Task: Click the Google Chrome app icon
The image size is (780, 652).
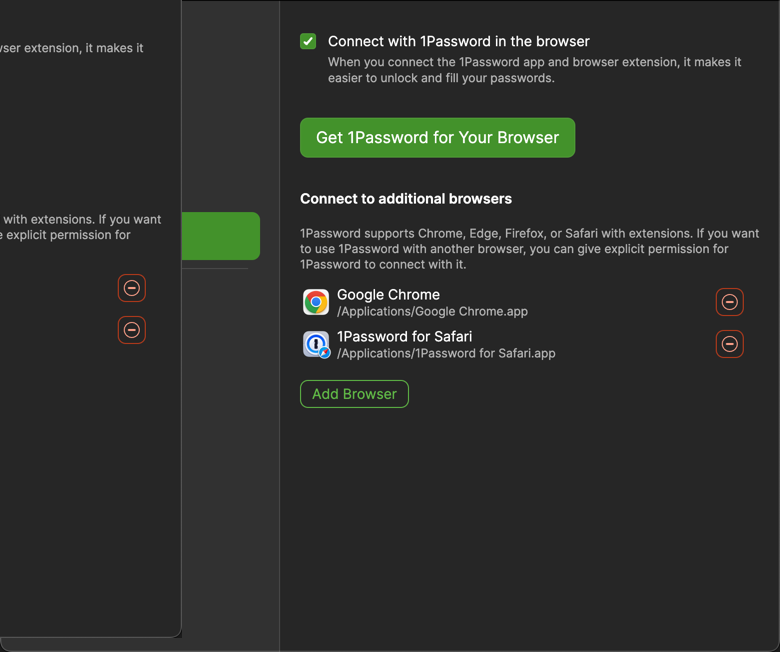Action: pyautogui.click(x=316, y=302)
